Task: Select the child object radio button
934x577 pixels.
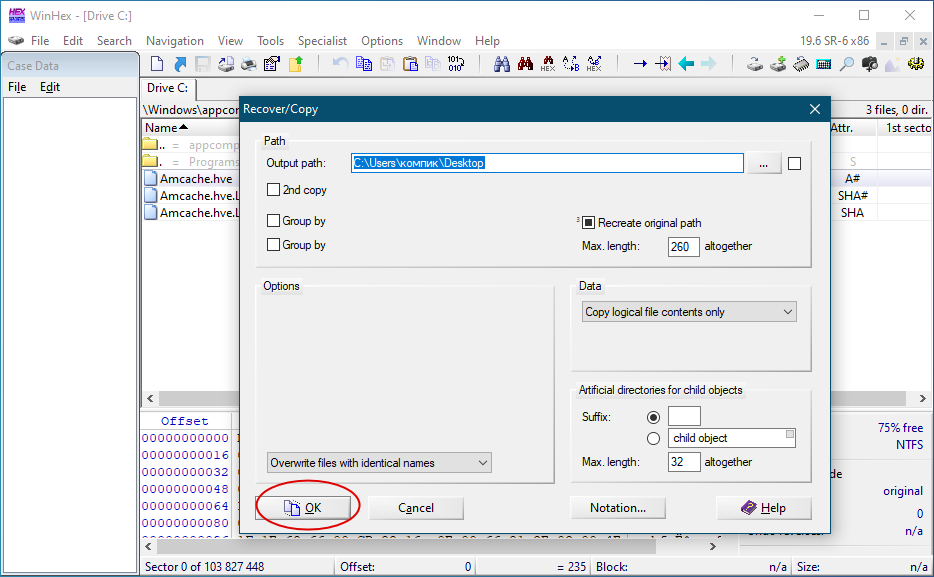Action: pyautogui.click(x=653, y=439)
